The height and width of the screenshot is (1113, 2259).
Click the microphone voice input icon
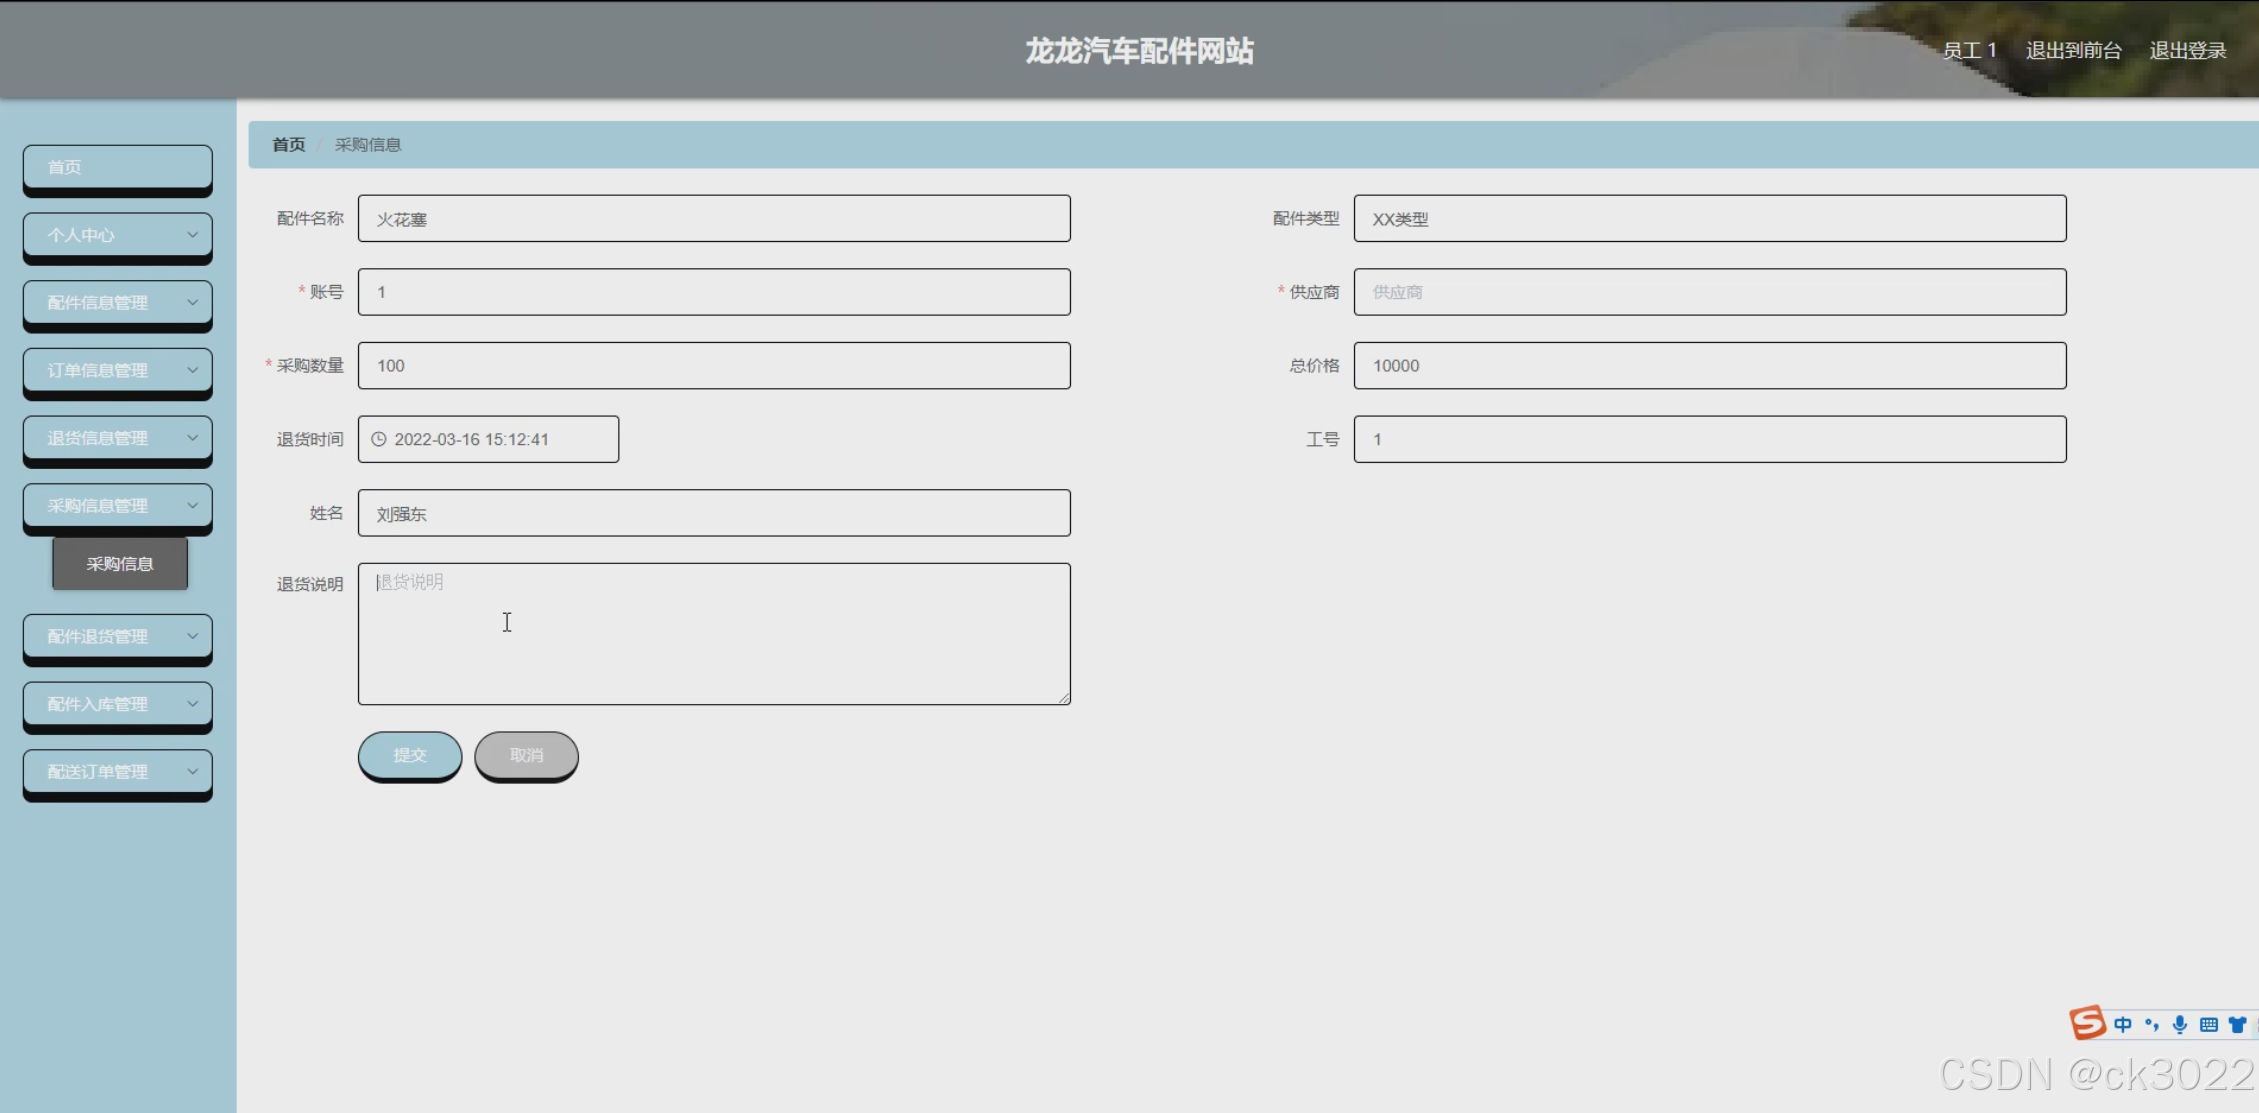click(2180, 1024)
